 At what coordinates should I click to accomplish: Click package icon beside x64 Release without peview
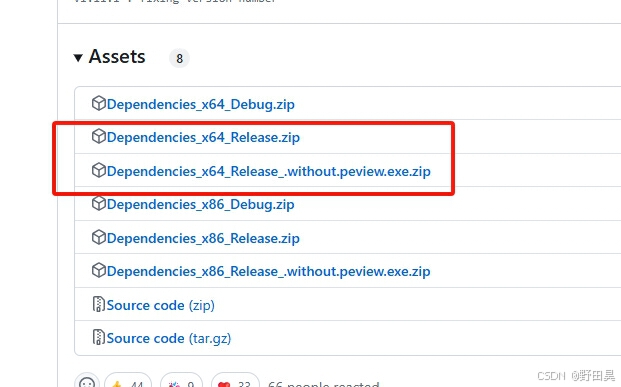[x=99, y=170]
